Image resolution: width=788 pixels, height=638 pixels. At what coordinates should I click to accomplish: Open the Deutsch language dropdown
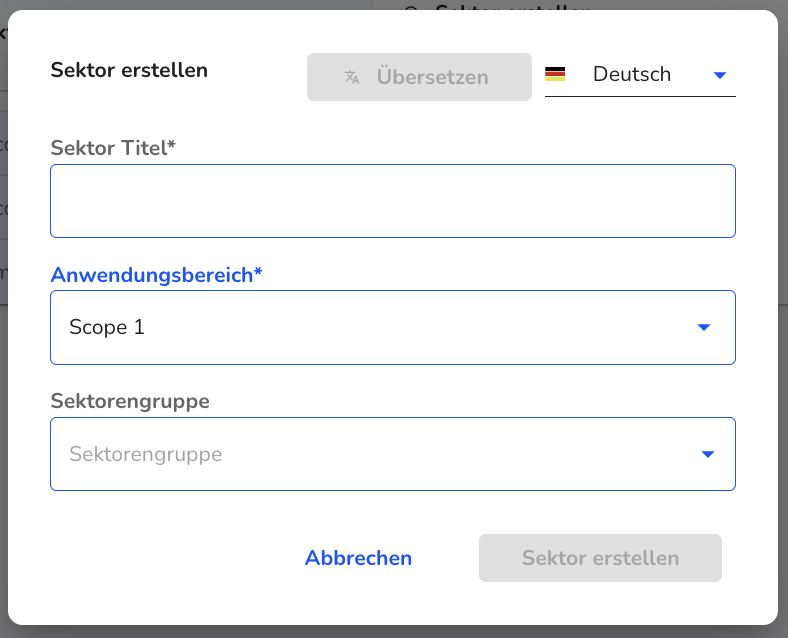coord(640,74)
